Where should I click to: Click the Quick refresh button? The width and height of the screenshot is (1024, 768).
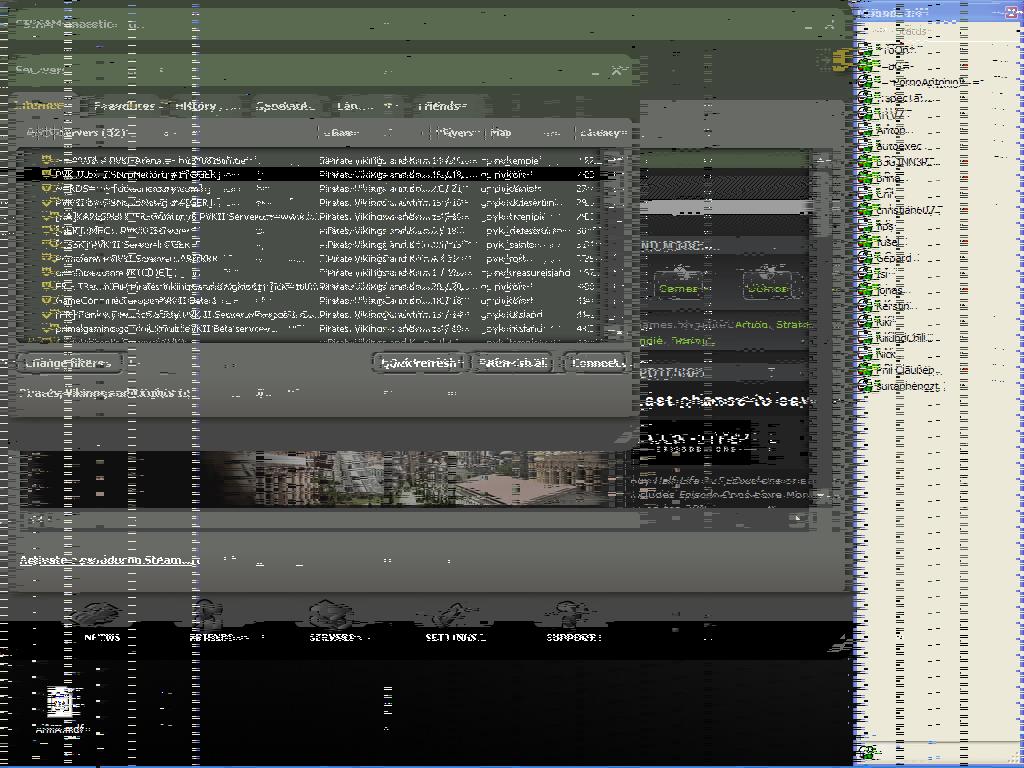[420, 363]
